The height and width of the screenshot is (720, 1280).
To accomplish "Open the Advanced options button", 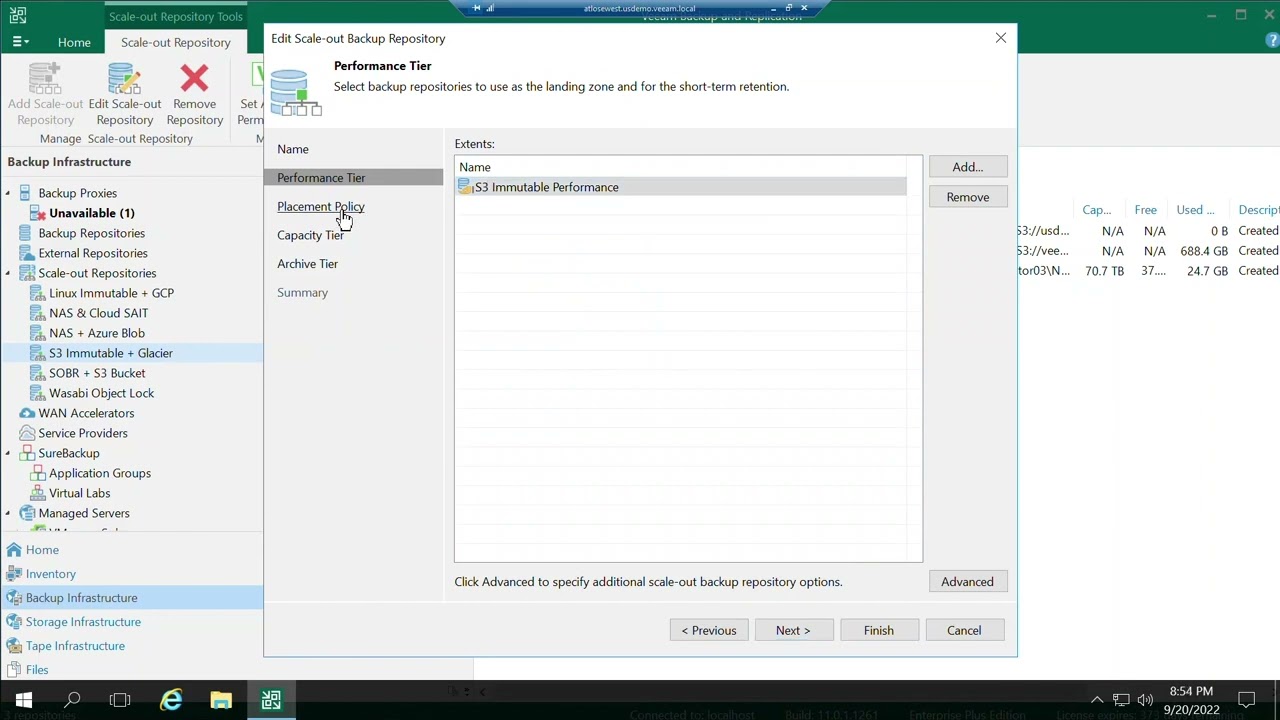I will tap(967, 582).
